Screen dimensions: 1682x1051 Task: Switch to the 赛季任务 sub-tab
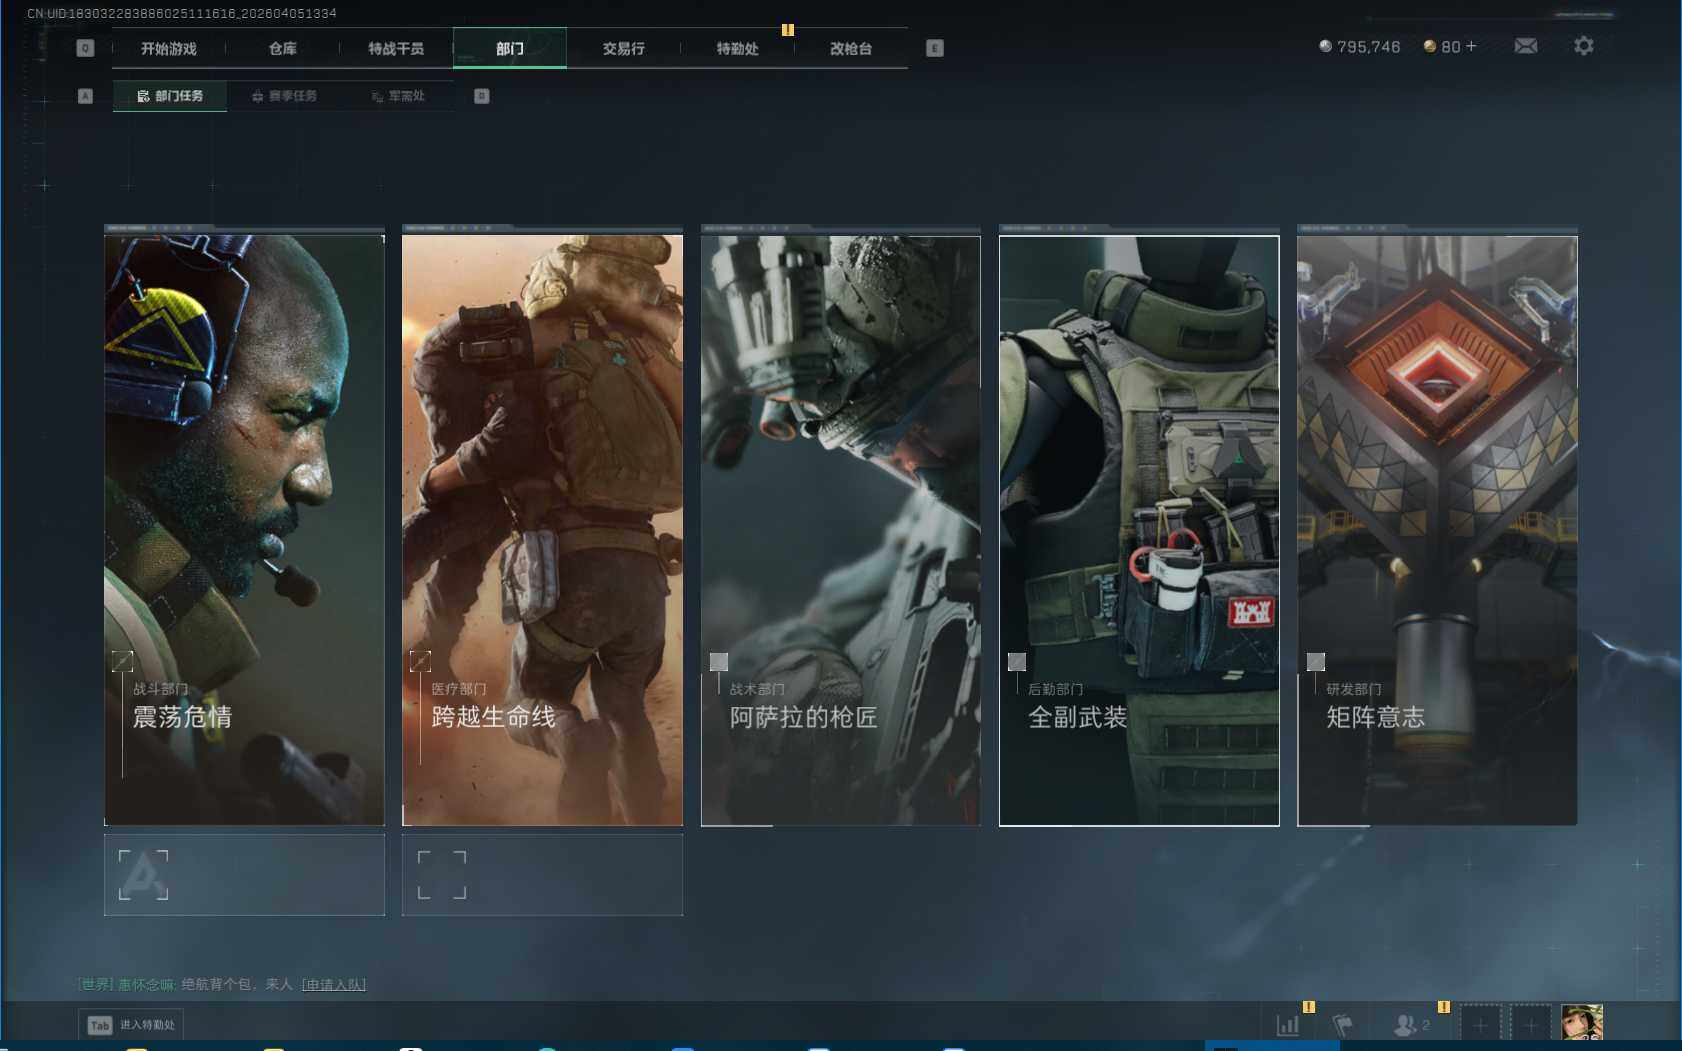click(x=284, y=96)
